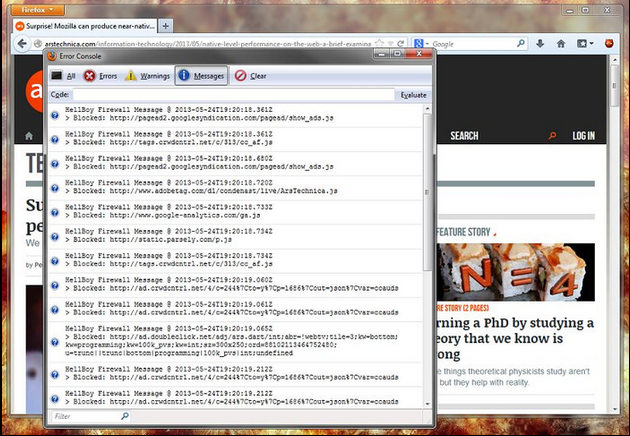Reload the page with the refresh icon
The image size is (630, 436).
coord(400,43)
